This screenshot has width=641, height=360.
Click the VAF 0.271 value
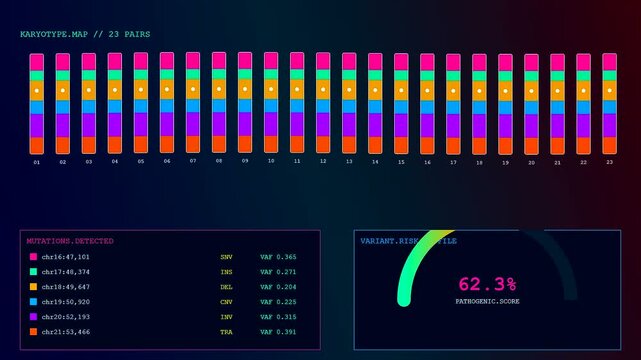278,272
